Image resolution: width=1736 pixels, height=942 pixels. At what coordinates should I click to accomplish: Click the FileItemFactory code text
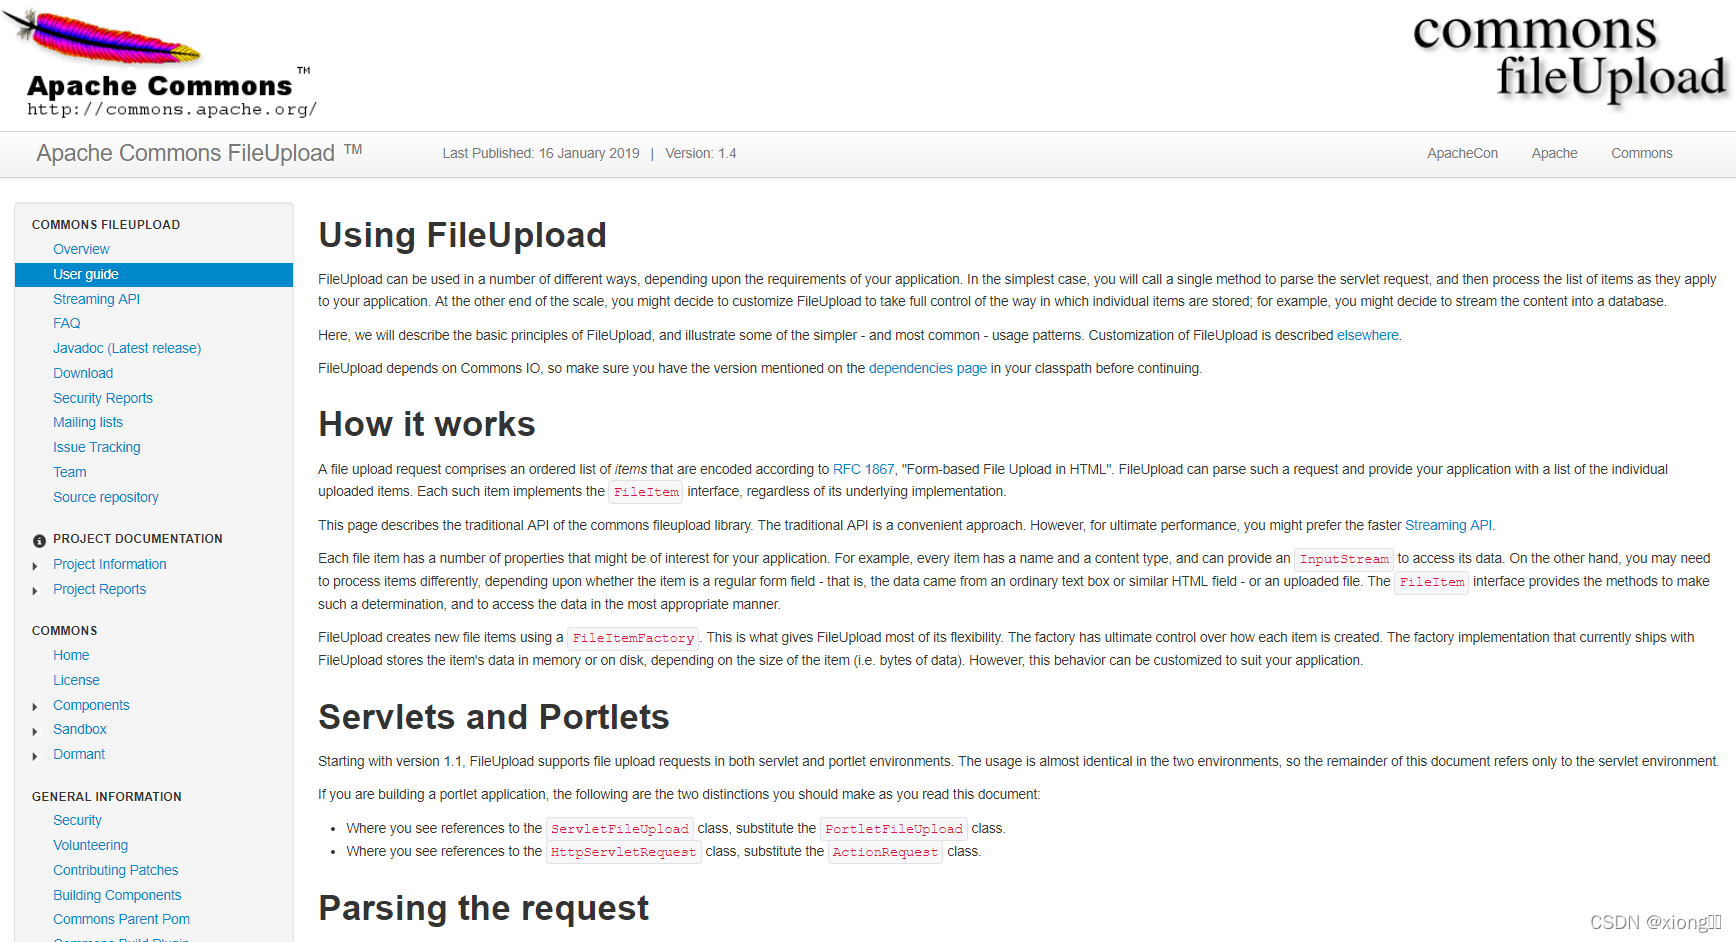click(633, 638)
